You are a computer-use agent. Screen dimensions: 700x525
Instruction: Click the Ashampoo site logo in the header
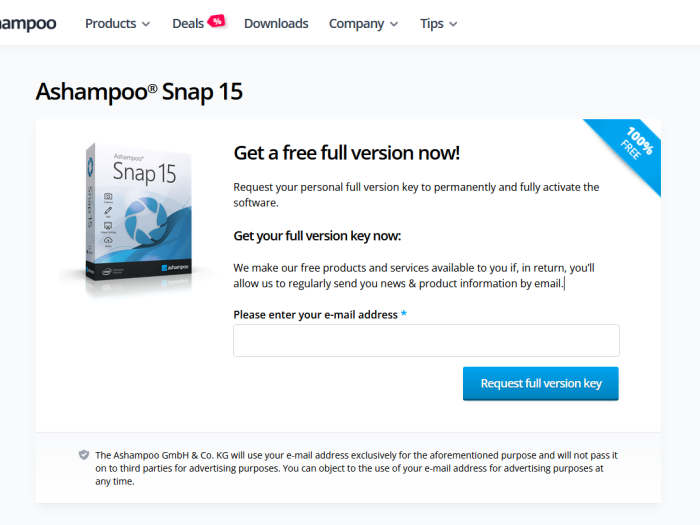tap(28, 23)
